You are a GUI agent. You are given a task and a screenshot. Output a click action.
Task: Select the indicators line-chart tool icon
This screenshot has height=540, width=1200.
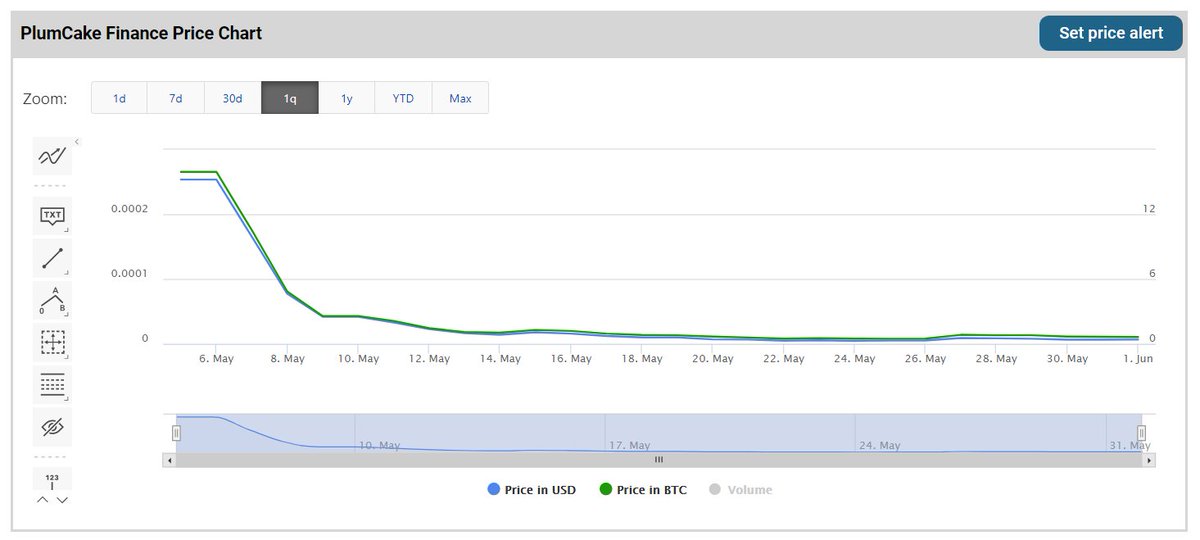coord(52,156)
